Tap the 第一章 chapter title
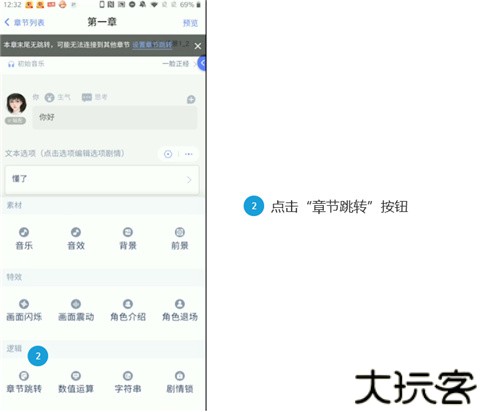Screen dimensions: 480x412 point(102,22)
